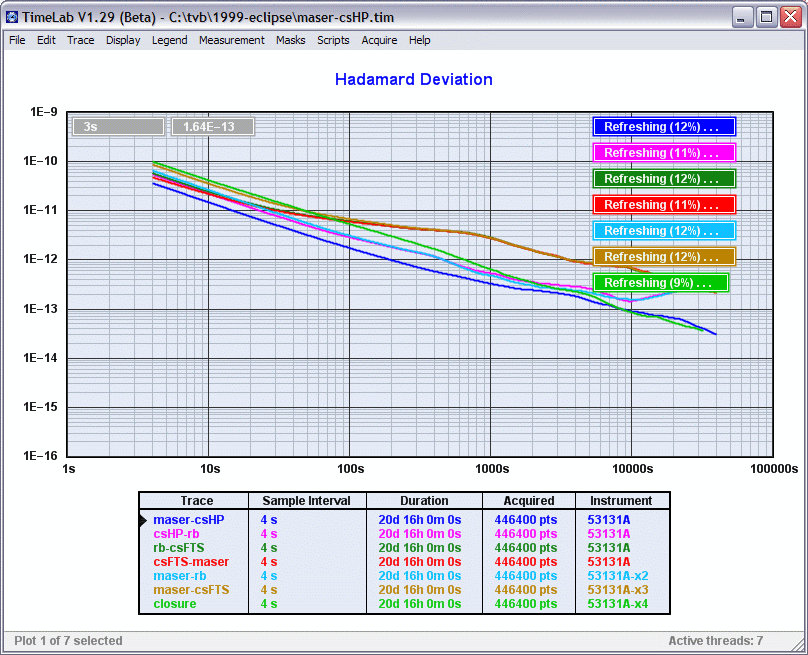Click the 1E-16 y-axis label
Screen dimensions: 808x655
40,456
